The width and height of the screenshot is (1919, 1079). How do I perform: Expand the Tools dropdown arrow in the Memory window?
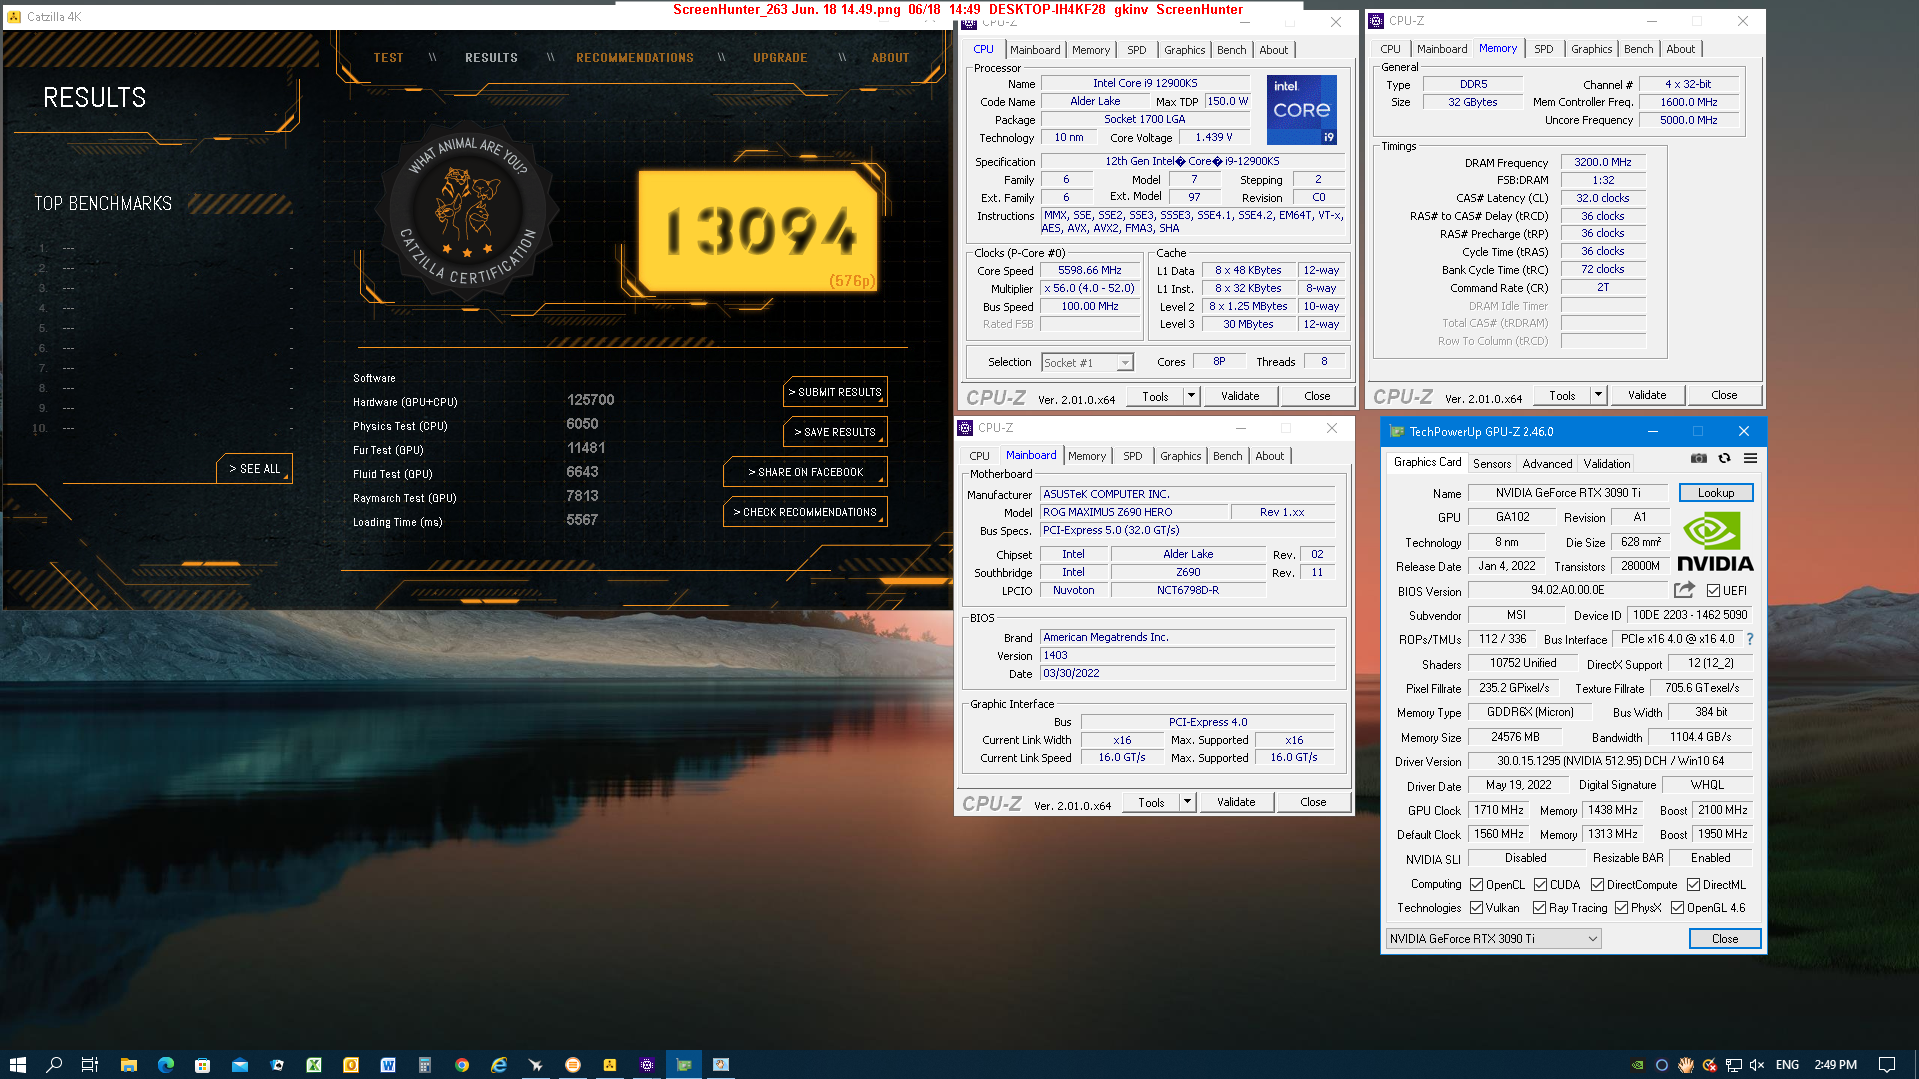click(1598, 395)
